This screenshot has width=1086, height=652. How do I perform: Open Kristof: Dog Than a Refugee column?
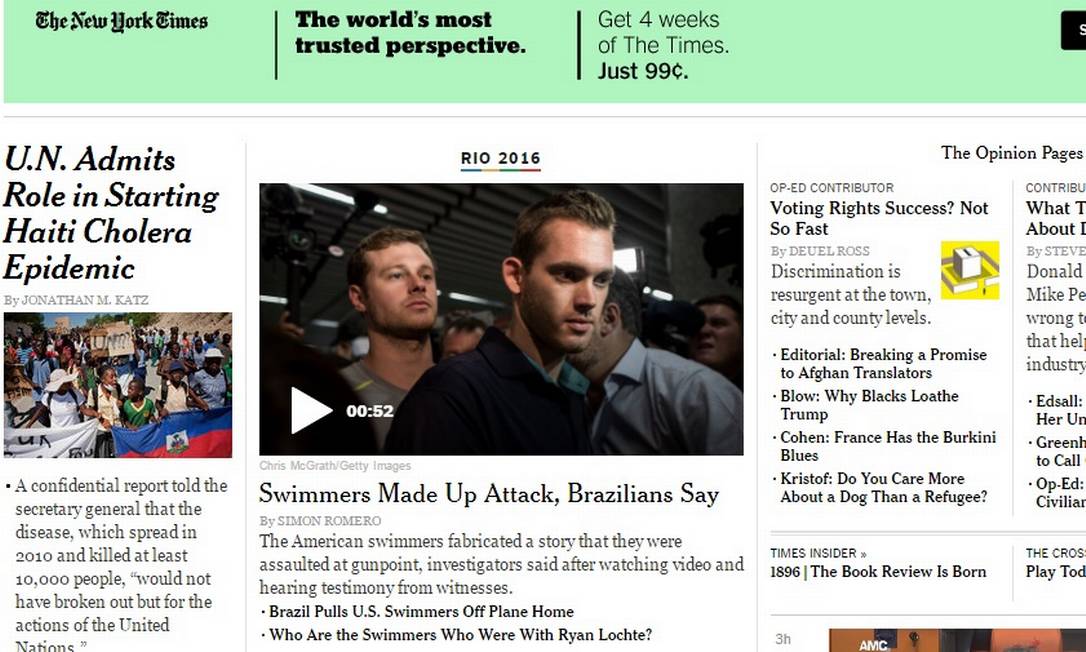point(884,488)
